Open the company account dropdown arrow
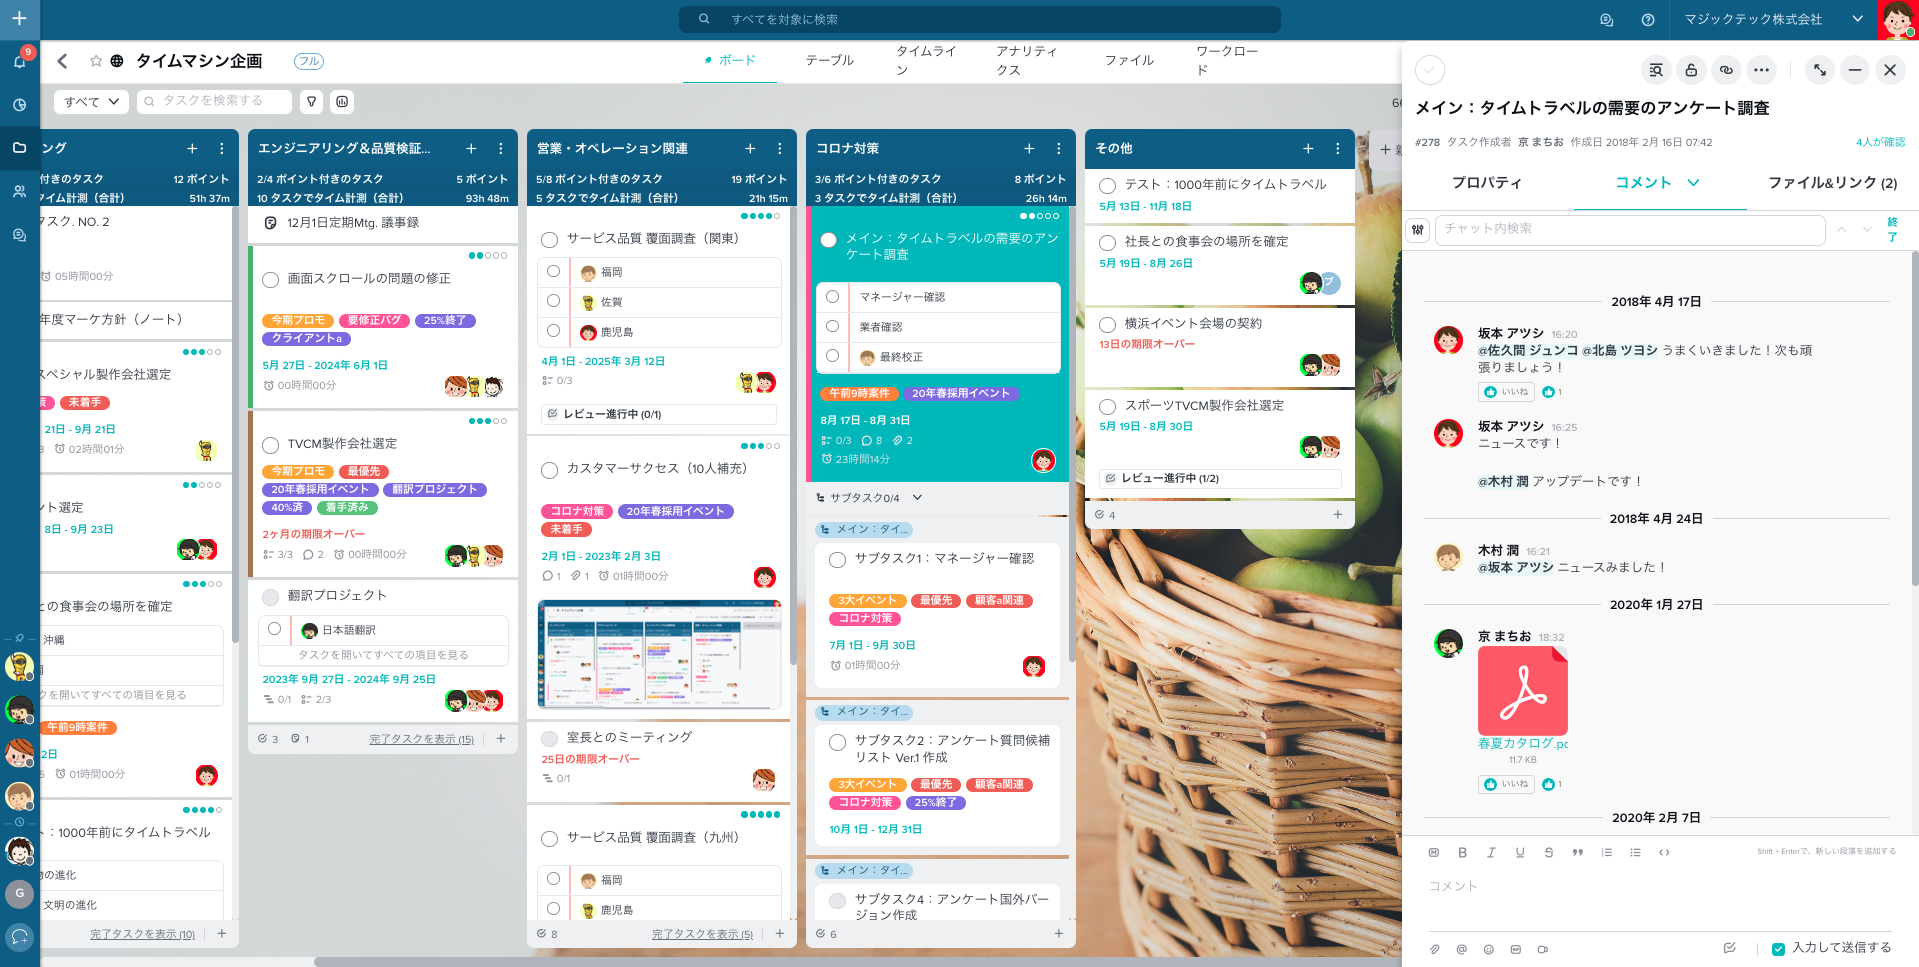Viewport: 1919px width, 967px height. [1857, 19]
